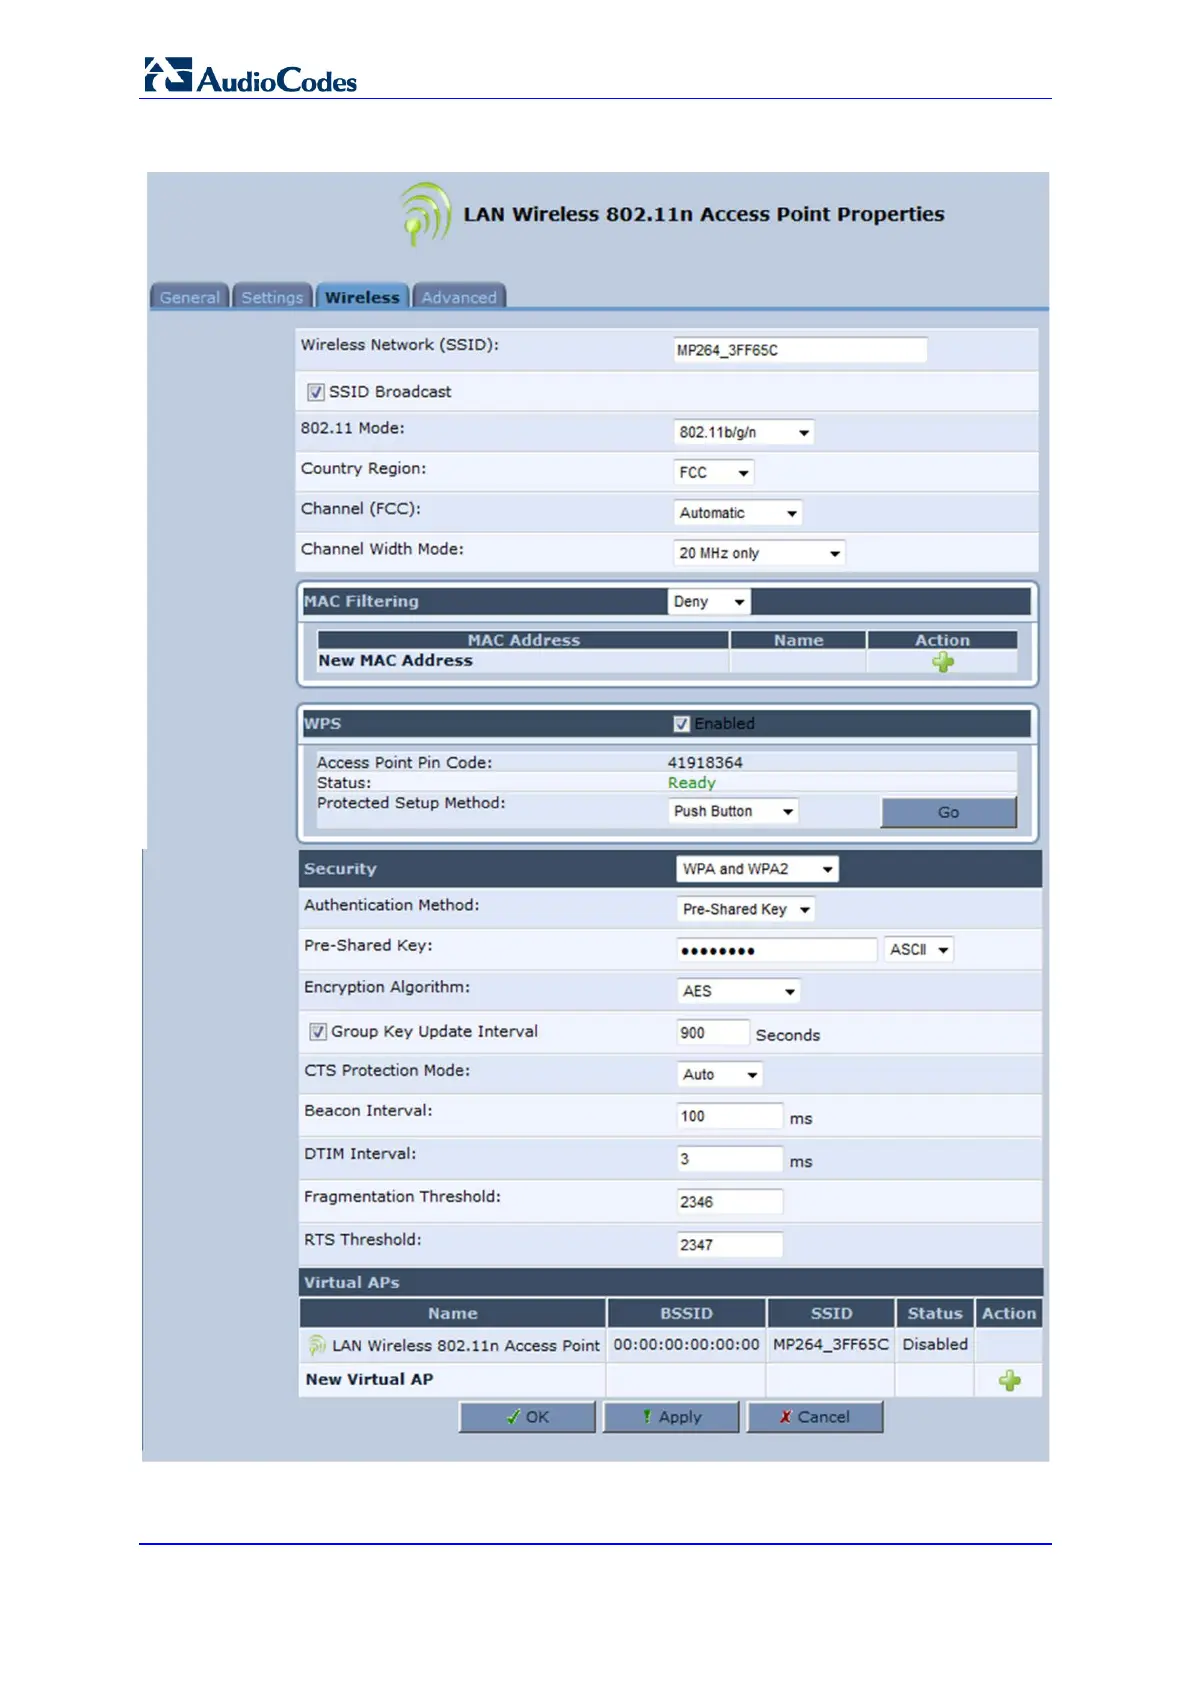Switch to the Settings tab
The image size is (1191, 1683).
click(x=272, y=297)
